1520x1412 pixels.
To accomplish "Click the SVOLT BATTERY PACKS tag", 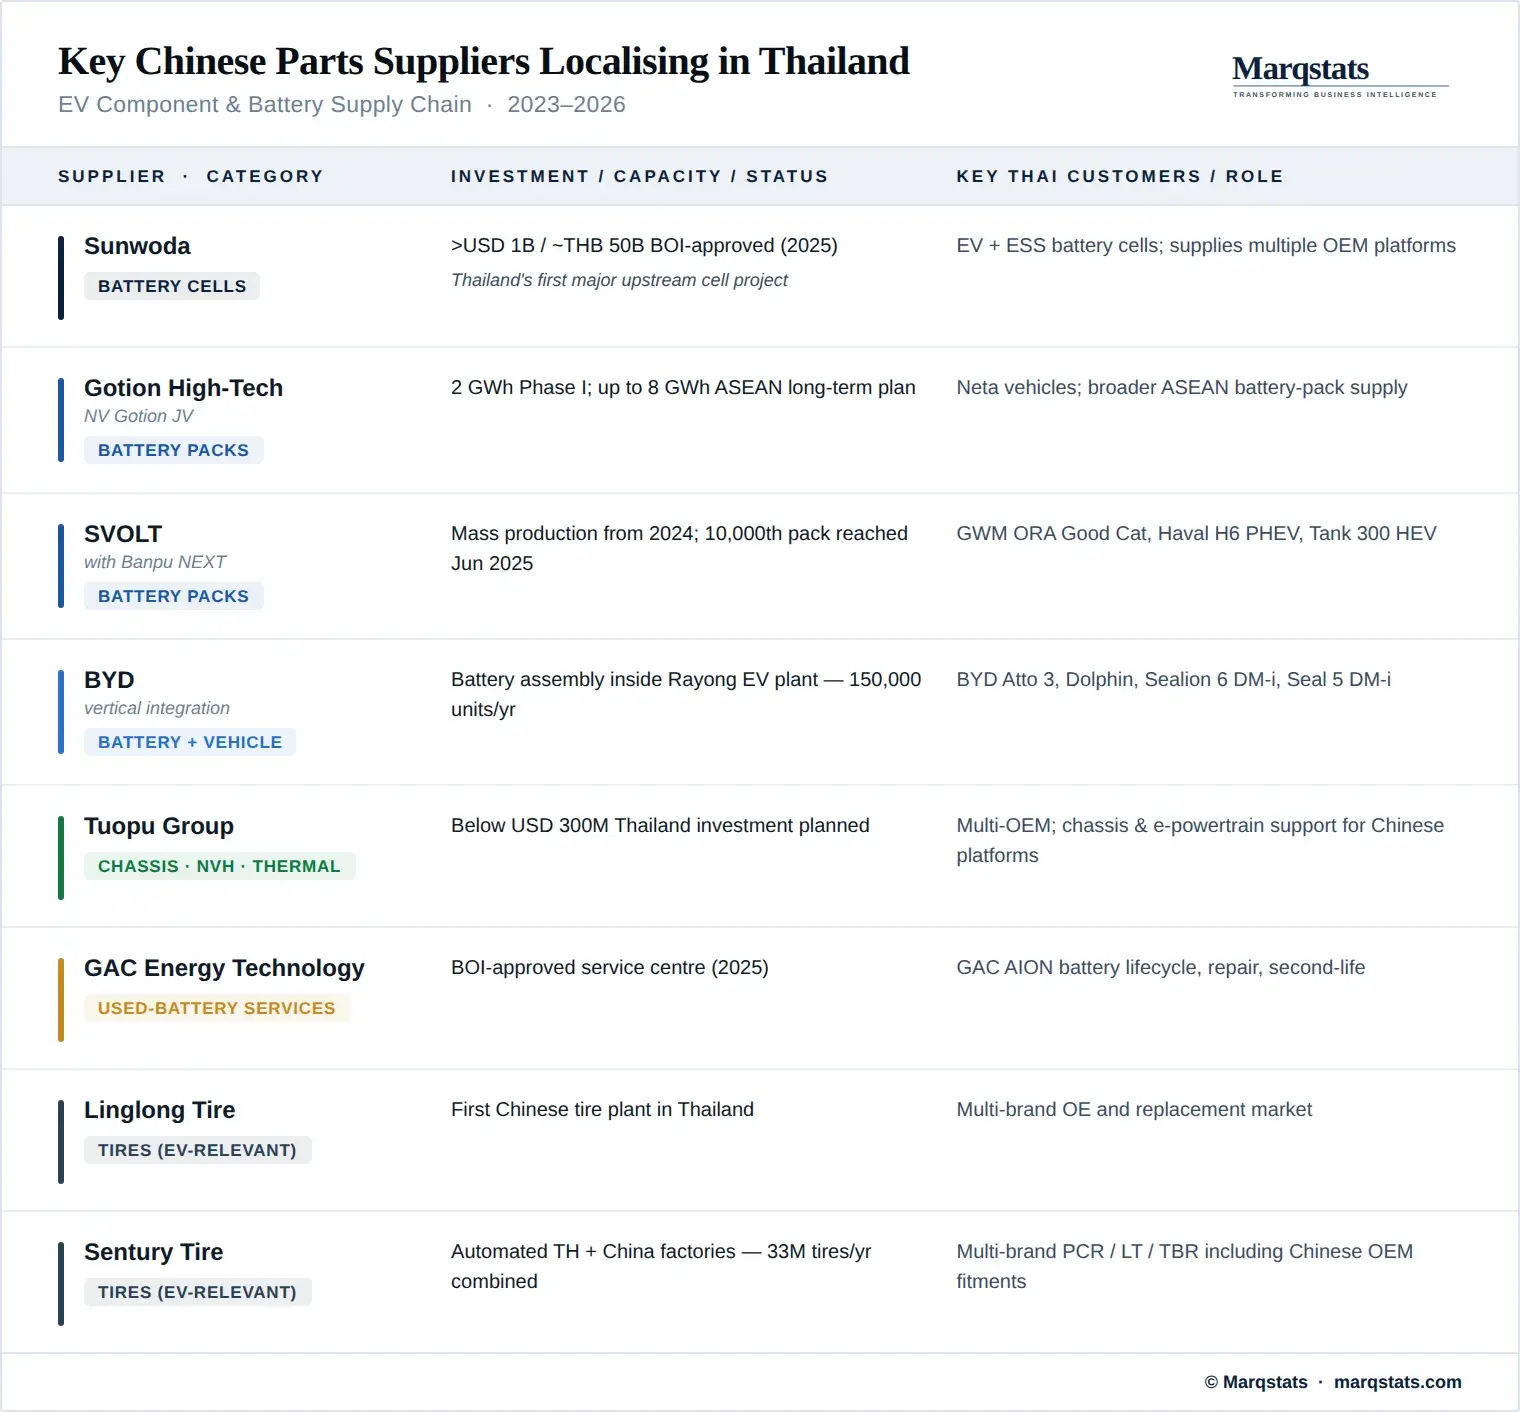I will click(174, 596).
